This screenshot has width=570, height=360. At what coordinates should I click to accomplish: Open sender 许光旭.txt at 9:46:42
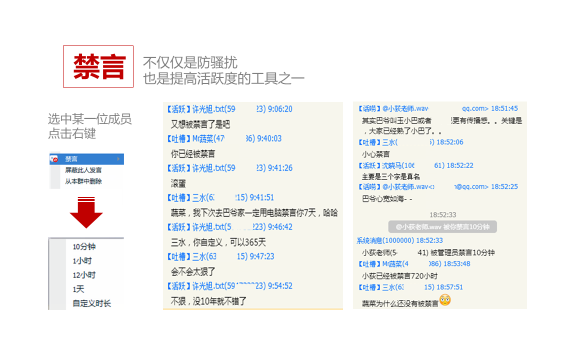pyautogui.click(x=230, y=227)
